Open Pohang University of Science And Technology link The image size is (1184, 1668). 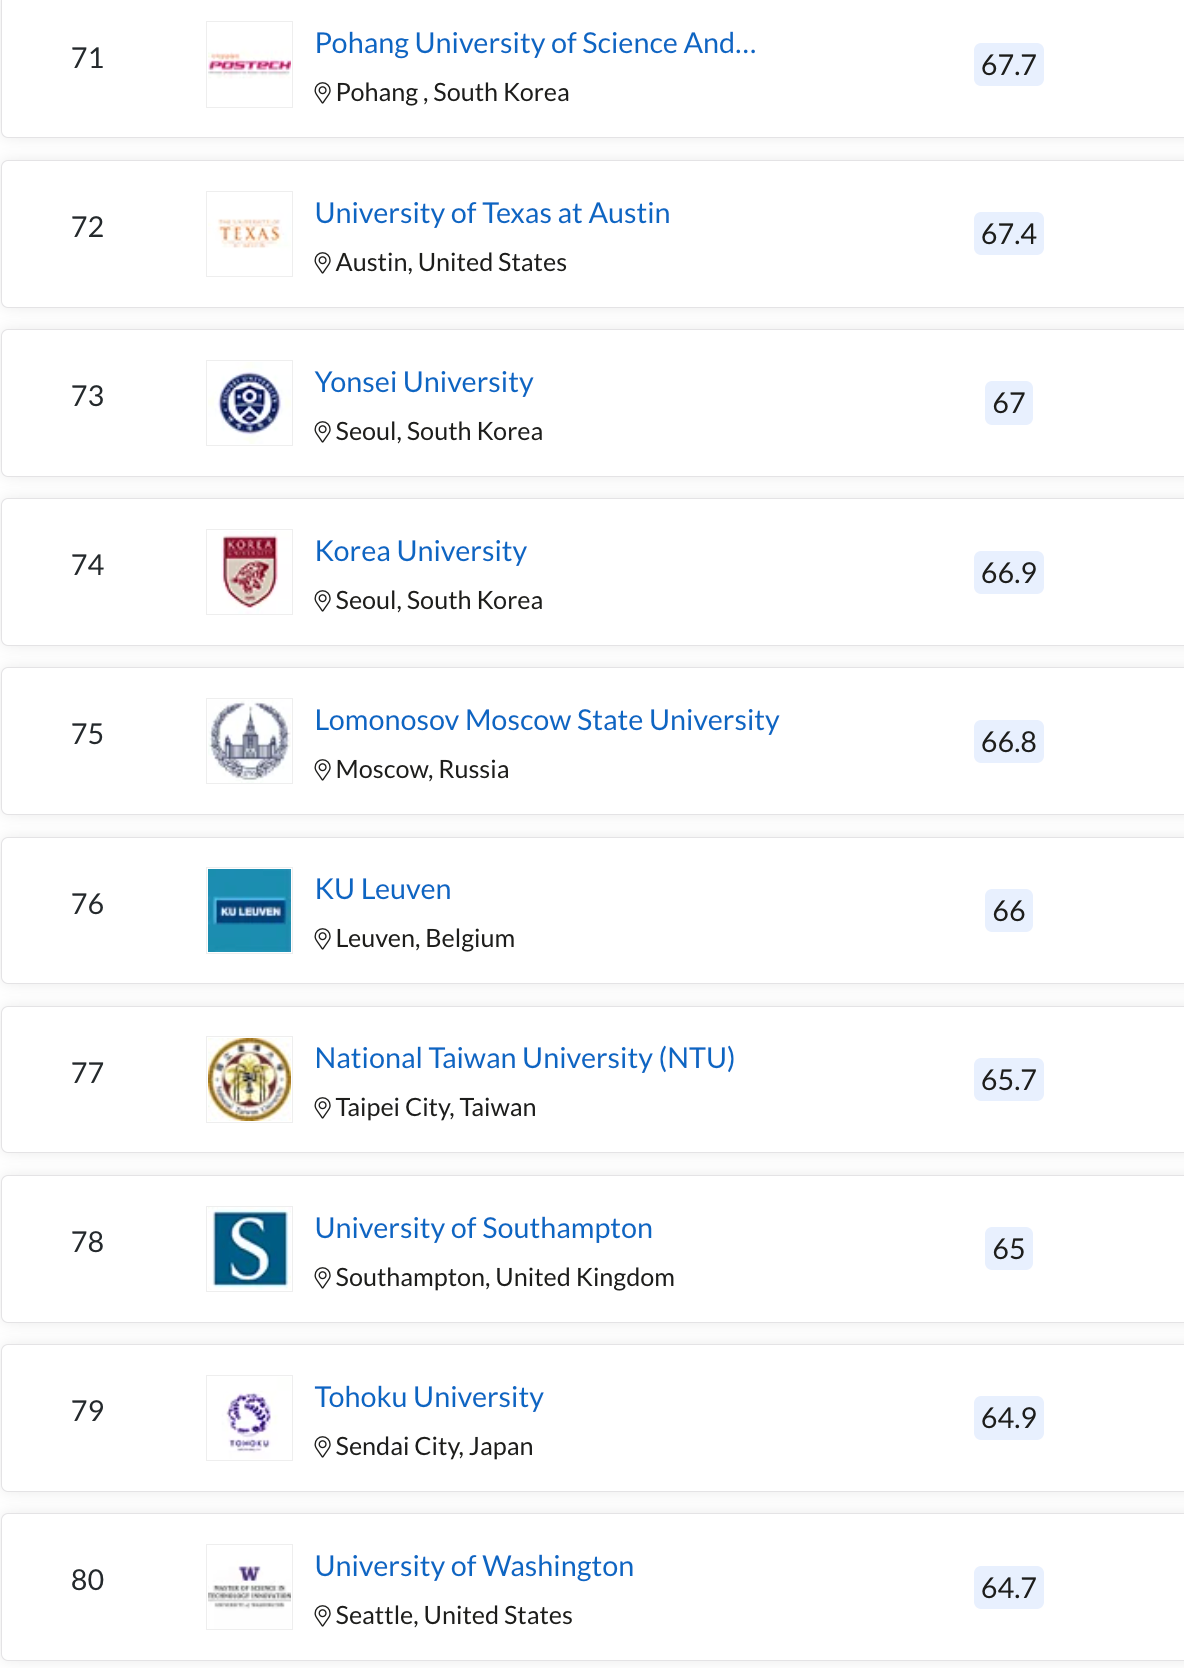535,44
